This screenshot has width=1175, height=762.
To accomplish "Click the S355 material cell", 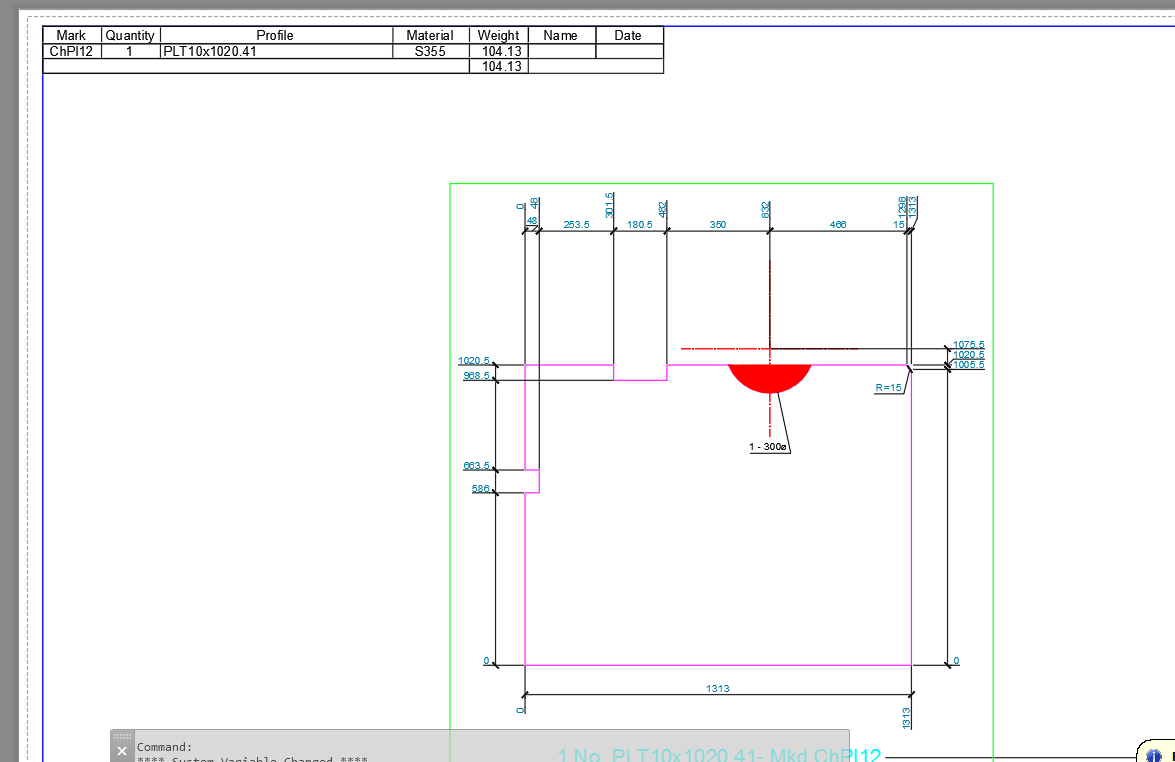I will tap(430, 50).
